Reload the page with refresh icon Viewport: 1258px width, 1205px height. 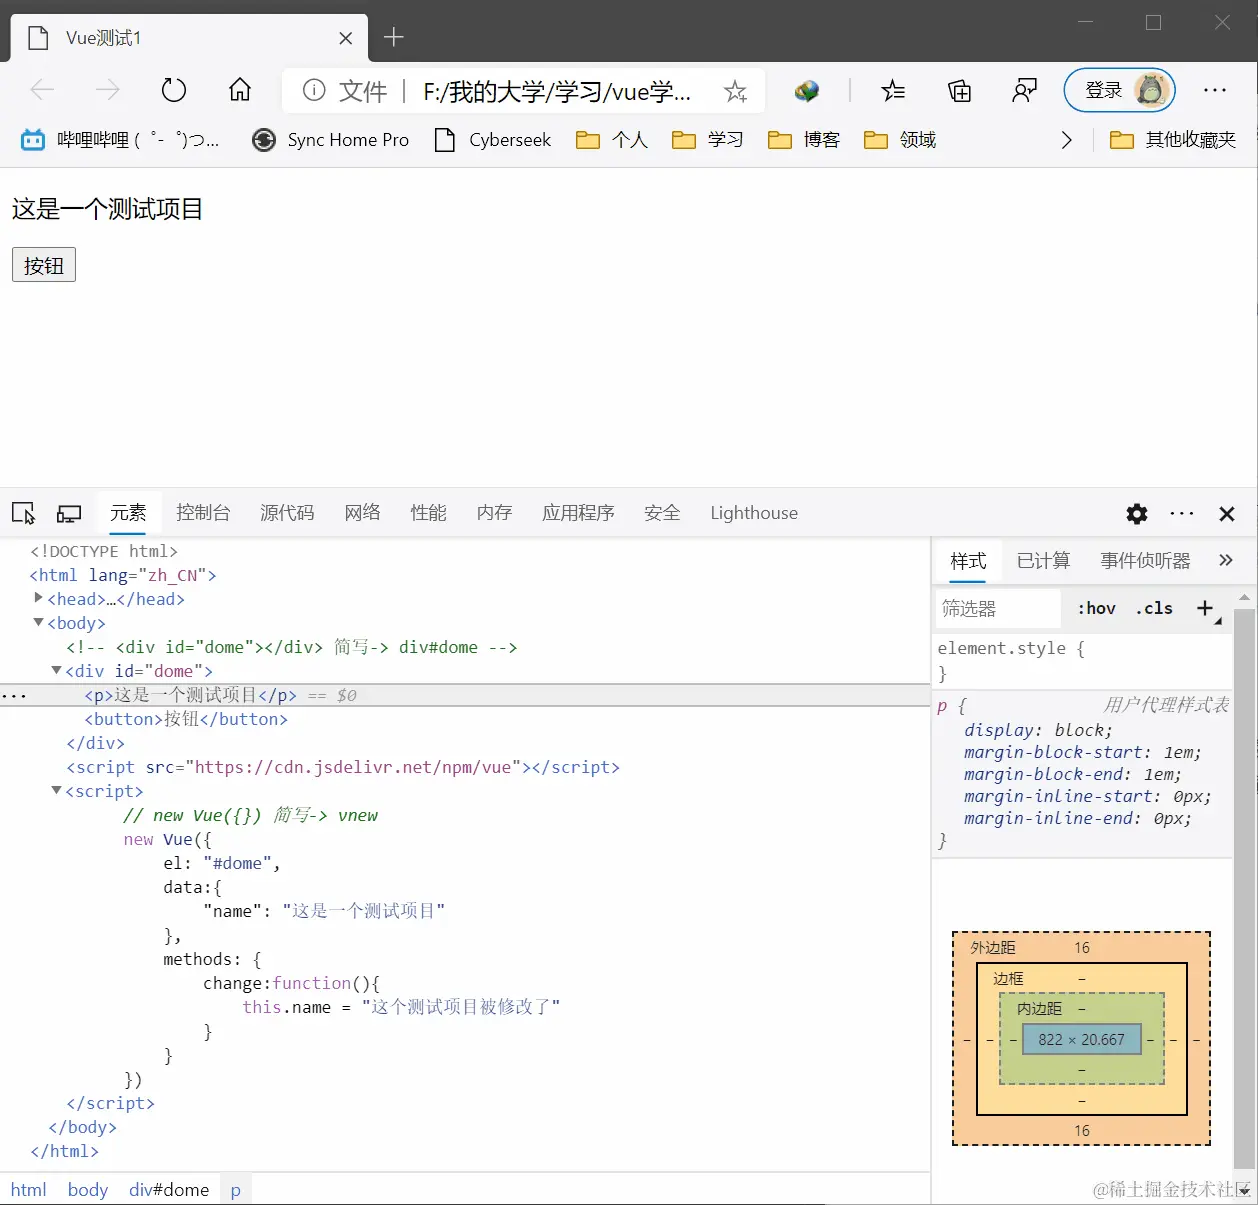click(174, 91)
